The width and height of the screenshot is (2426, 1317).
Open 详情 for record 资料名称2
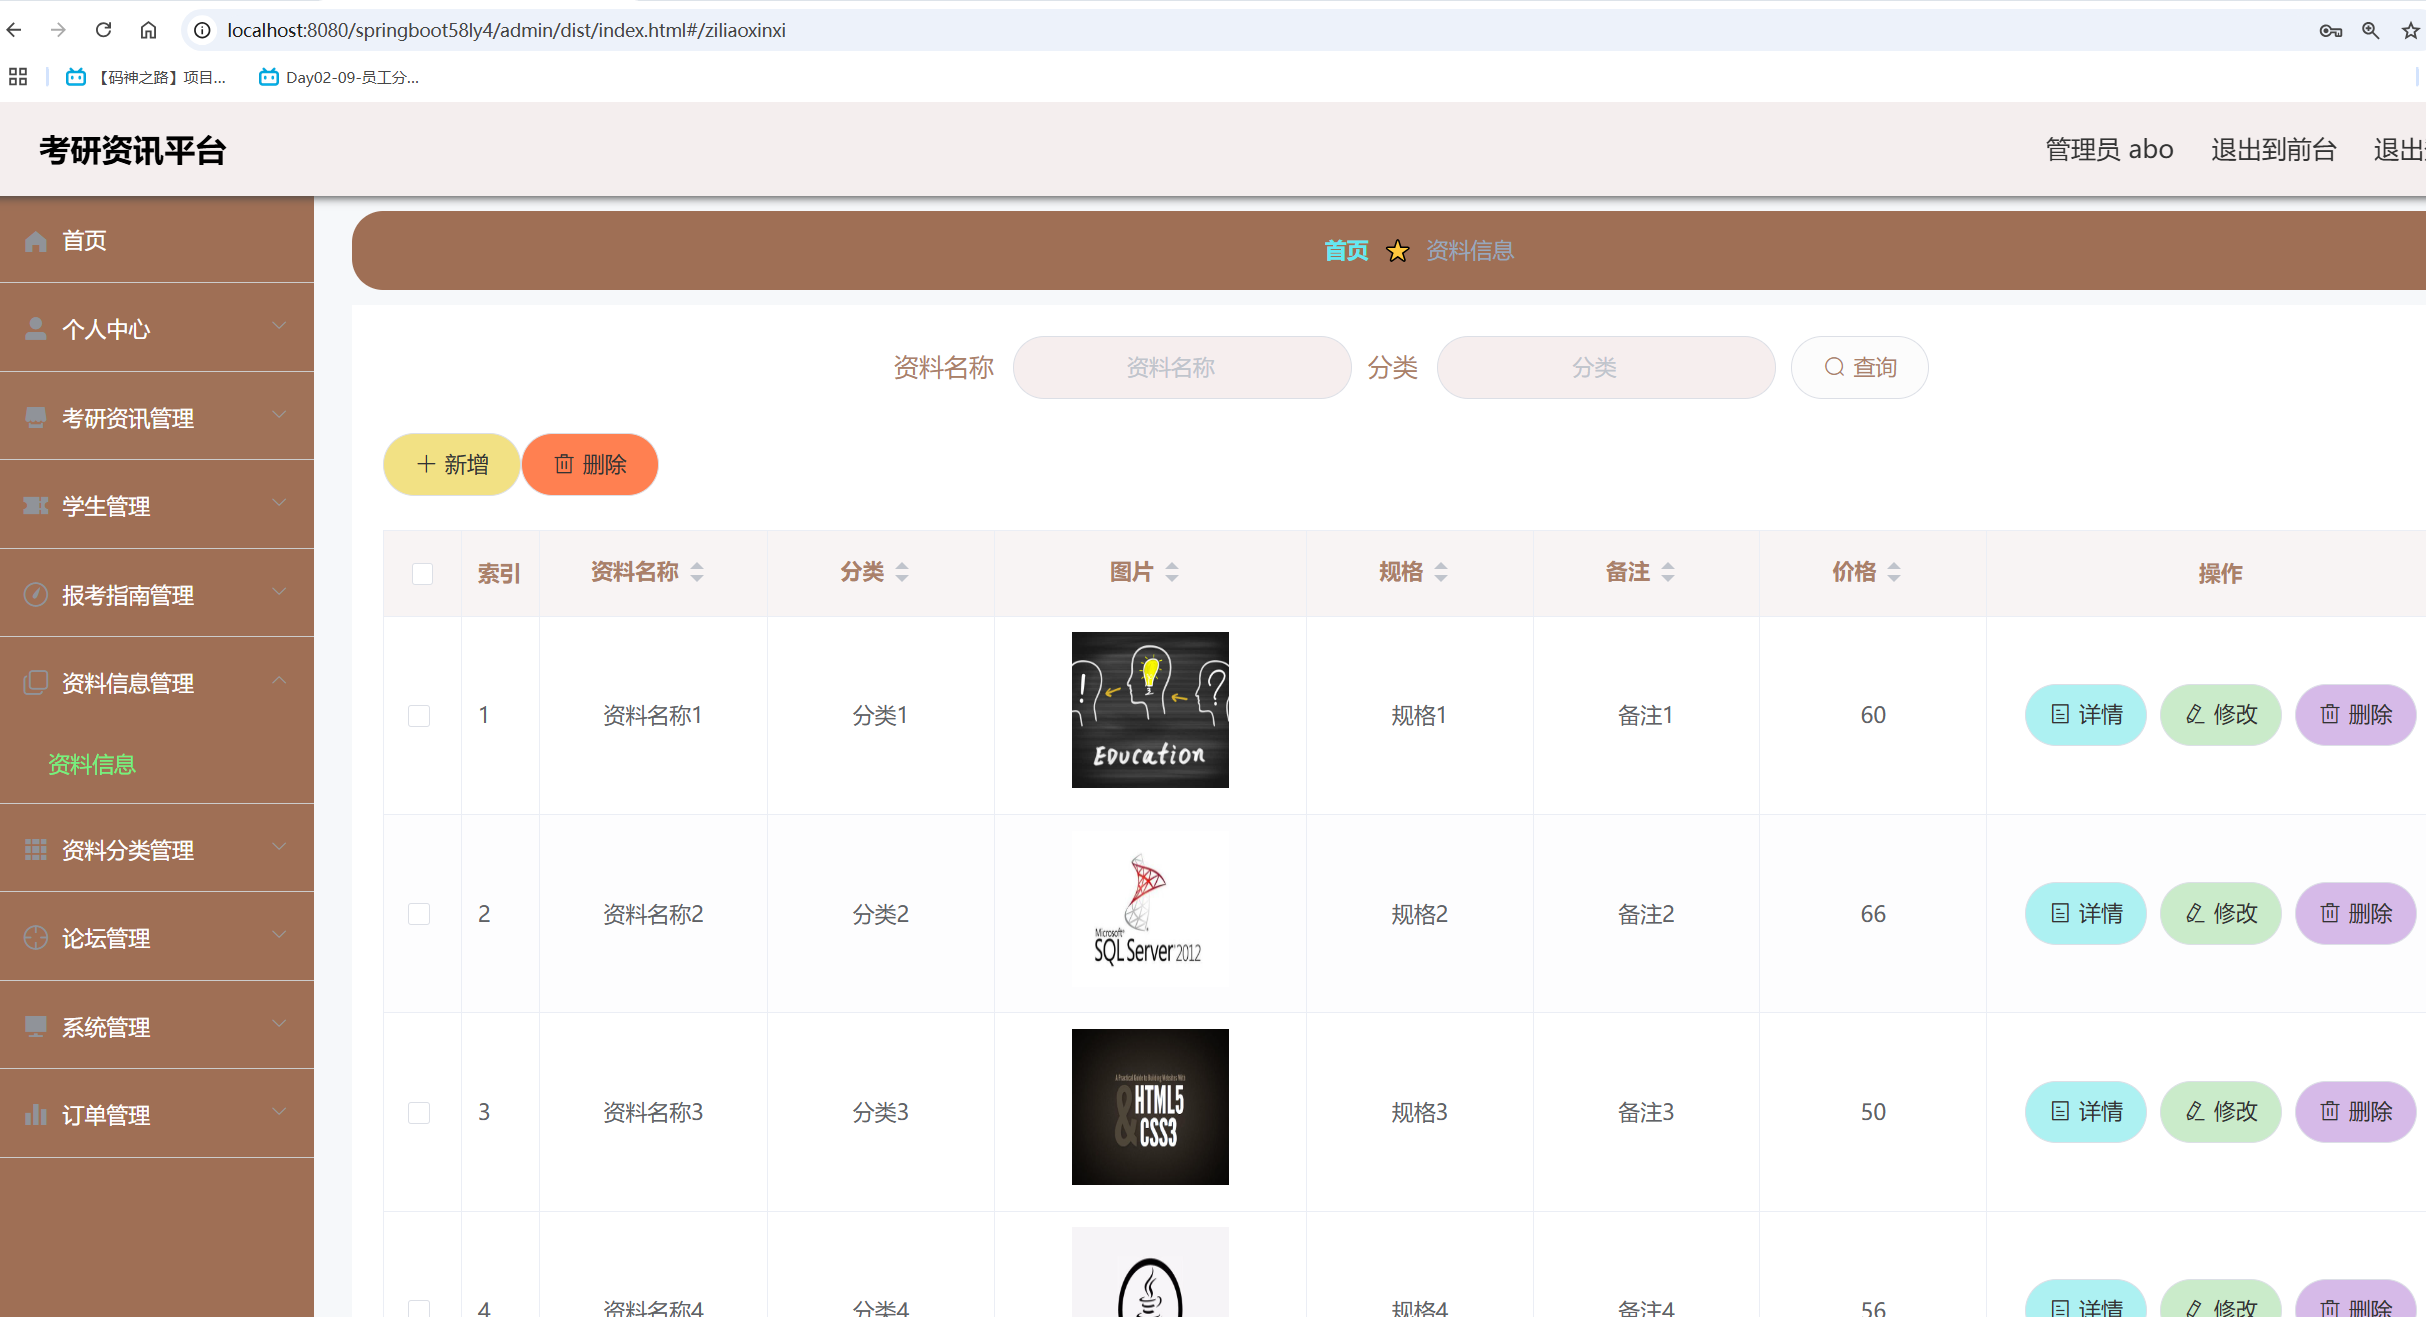2084,913
